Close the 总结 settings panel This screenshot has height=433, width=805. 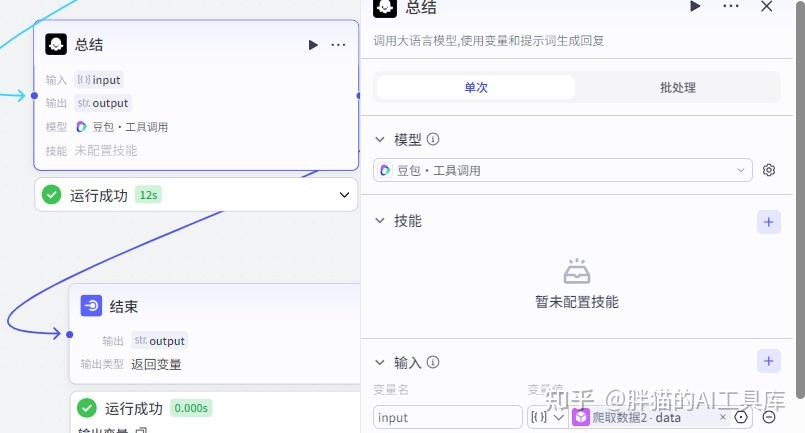(x=766, y=6)
